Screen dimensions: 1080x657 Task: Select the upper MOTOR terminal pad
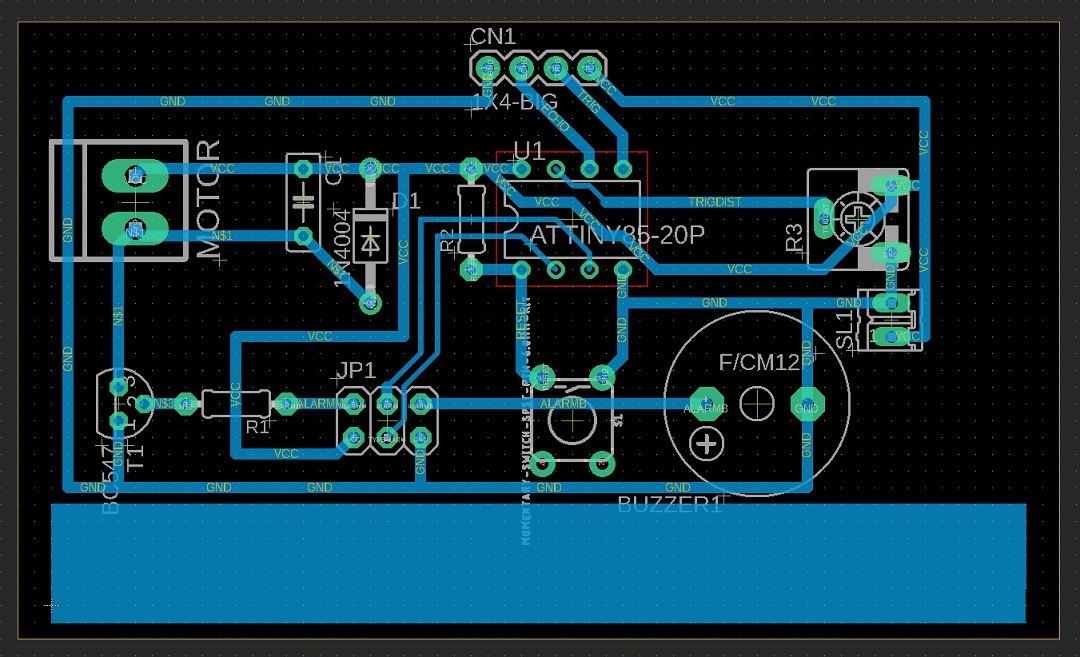(x=135, y=176)
